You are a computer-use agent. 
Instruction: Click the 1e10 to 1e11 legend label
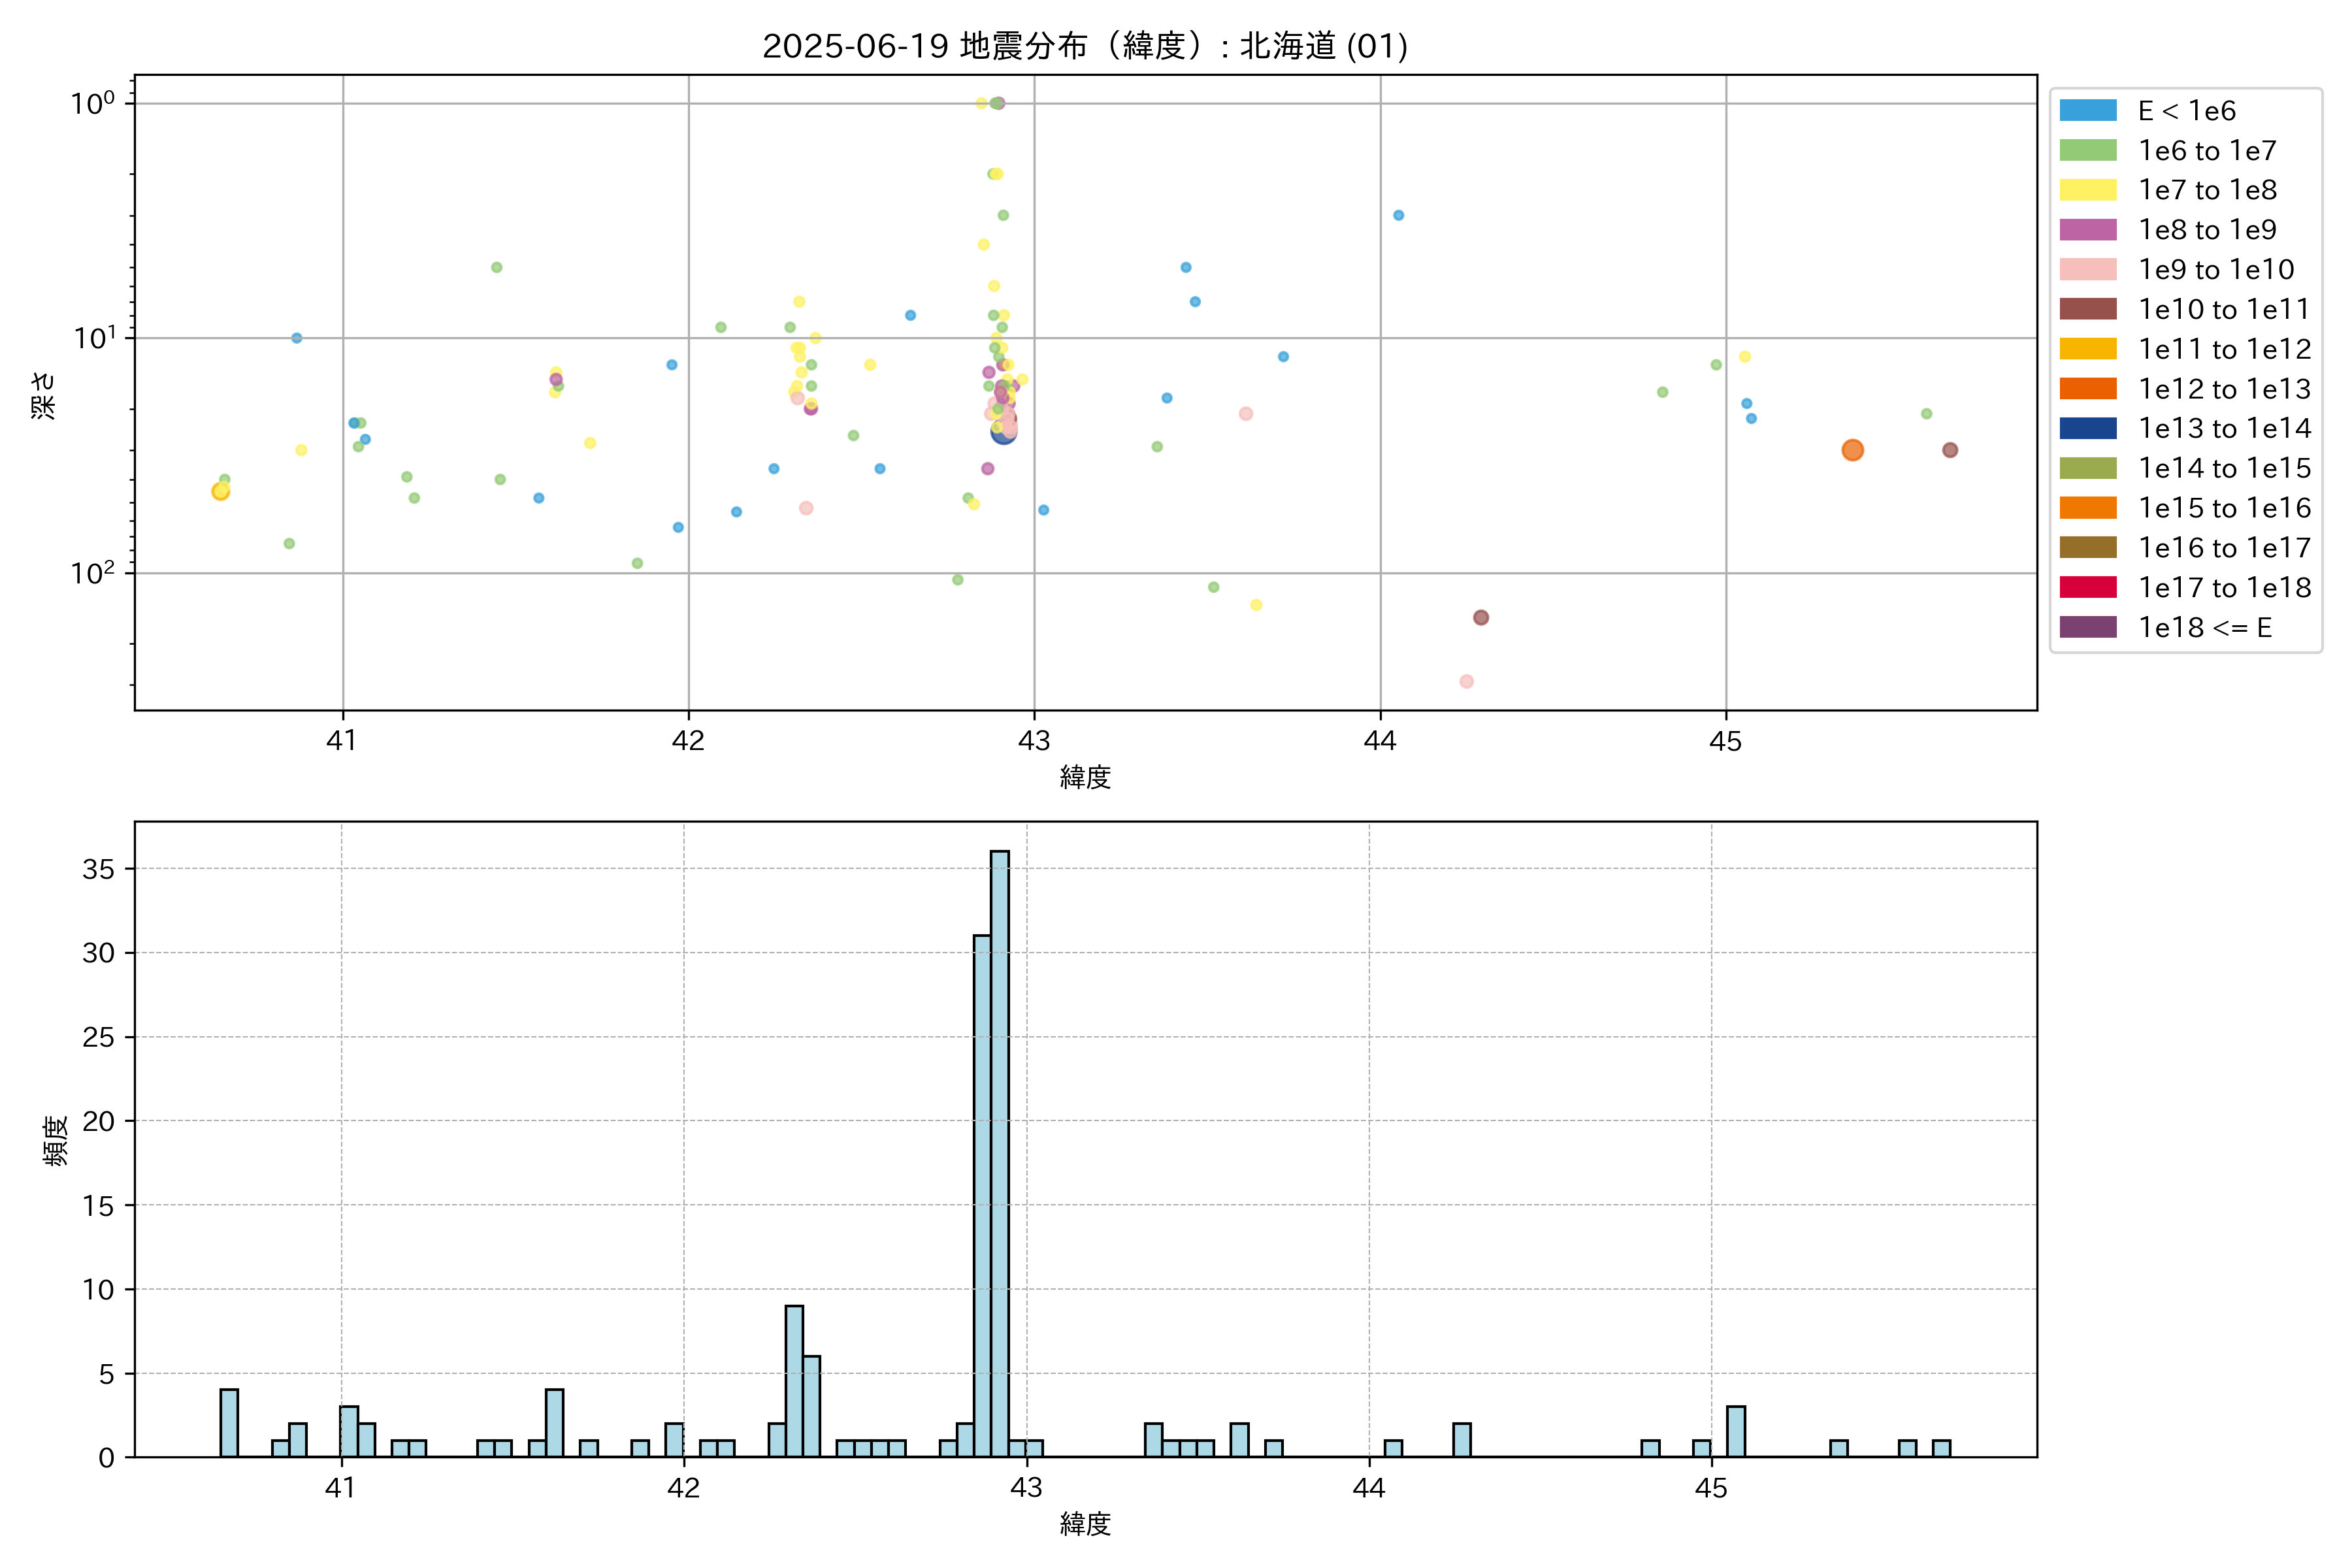2224,309
